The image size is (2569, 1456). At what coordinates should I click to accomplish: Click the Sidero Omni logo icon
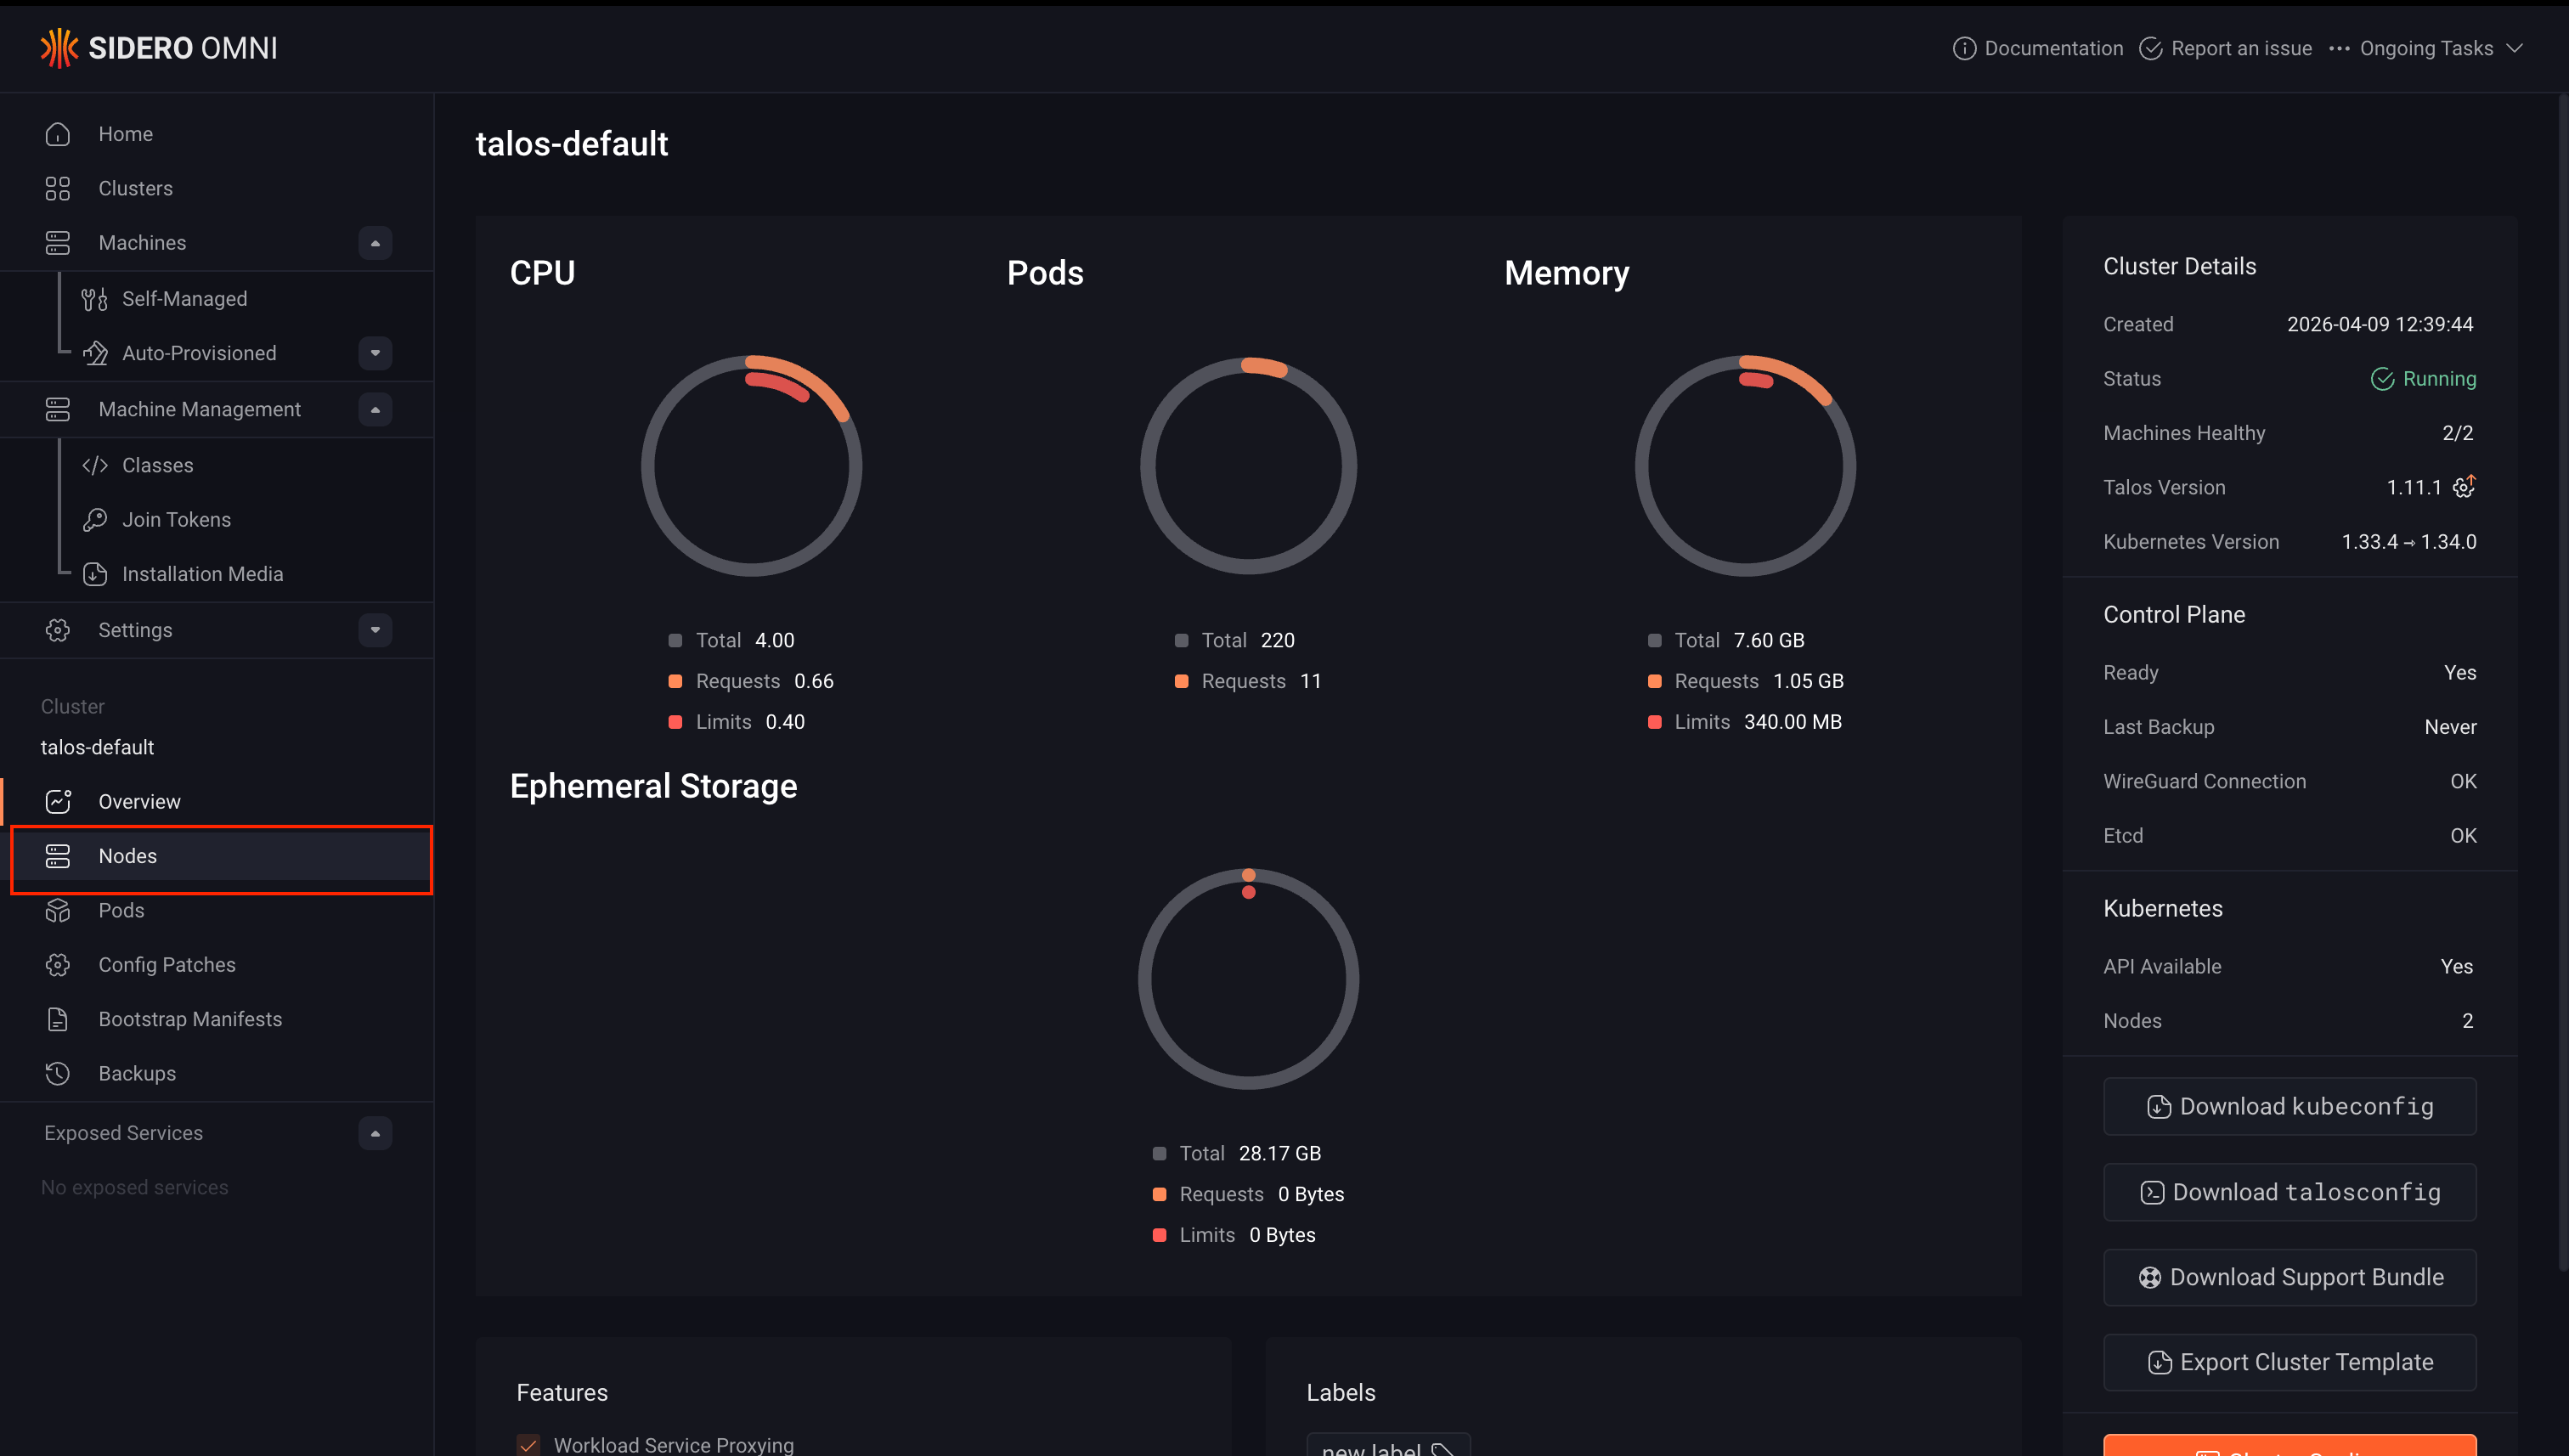tap(59, 47)
